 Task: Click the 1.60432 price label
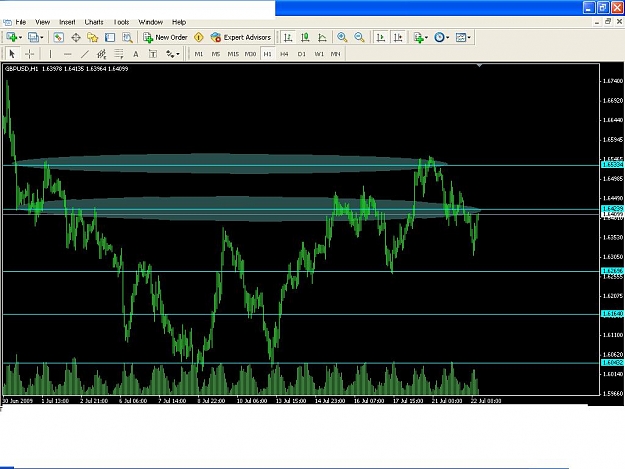pyautogui.click(x=612, y=363)
